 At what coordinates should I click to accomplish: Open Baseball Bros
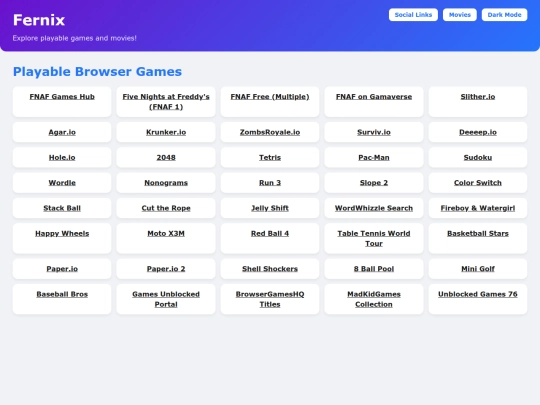pyautogui.click(x=62, y=294)
